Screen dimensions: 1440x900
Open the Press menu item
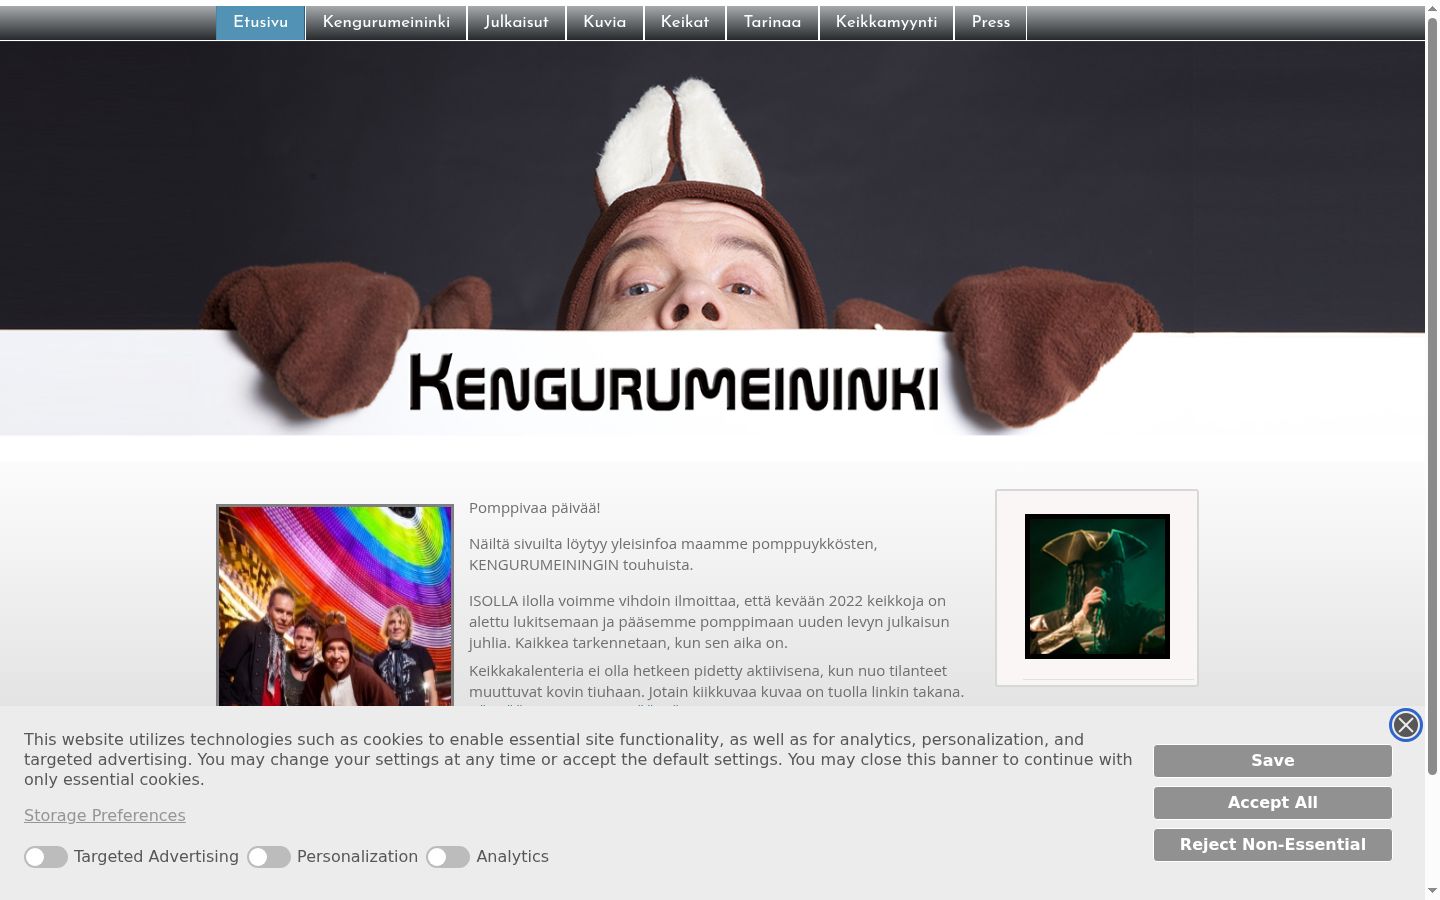coord(991,22)
